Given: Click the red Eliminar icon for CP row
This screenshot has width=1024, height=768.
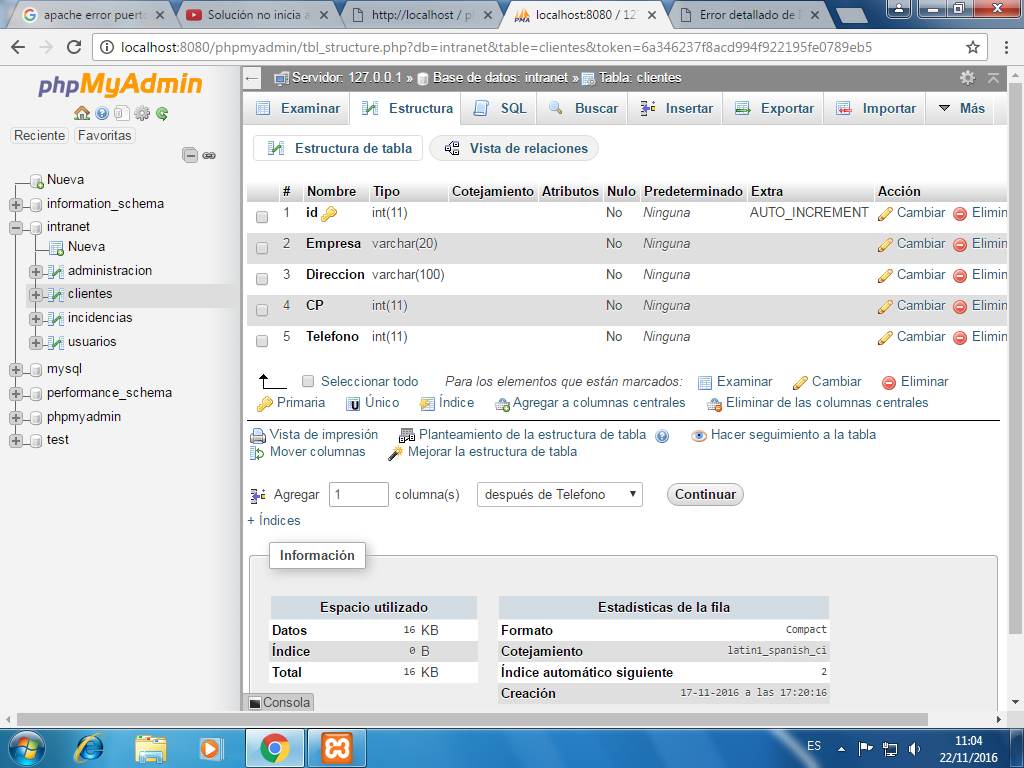Looking at the screenshot, I should click(x=959, y=306).
